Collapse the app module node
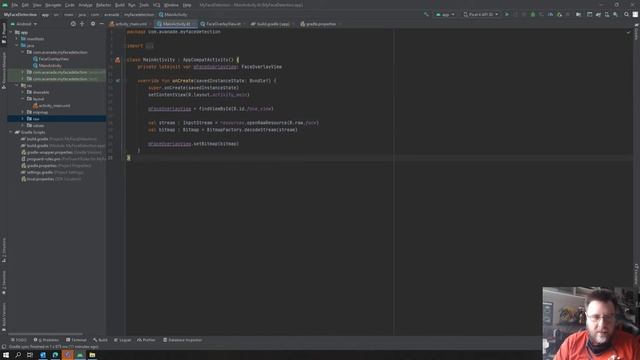640x360 pixels. [x=11, y=32]
